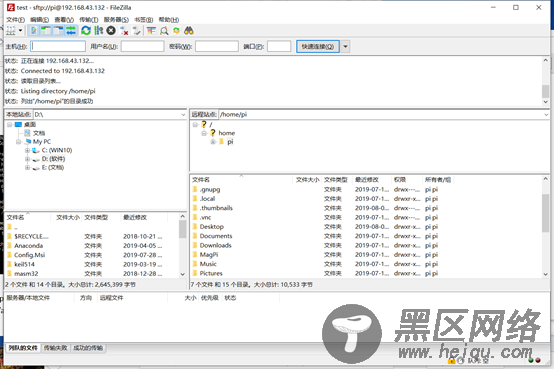Toggle synchronized browsing
554x369 pixels.
(176, 31)
